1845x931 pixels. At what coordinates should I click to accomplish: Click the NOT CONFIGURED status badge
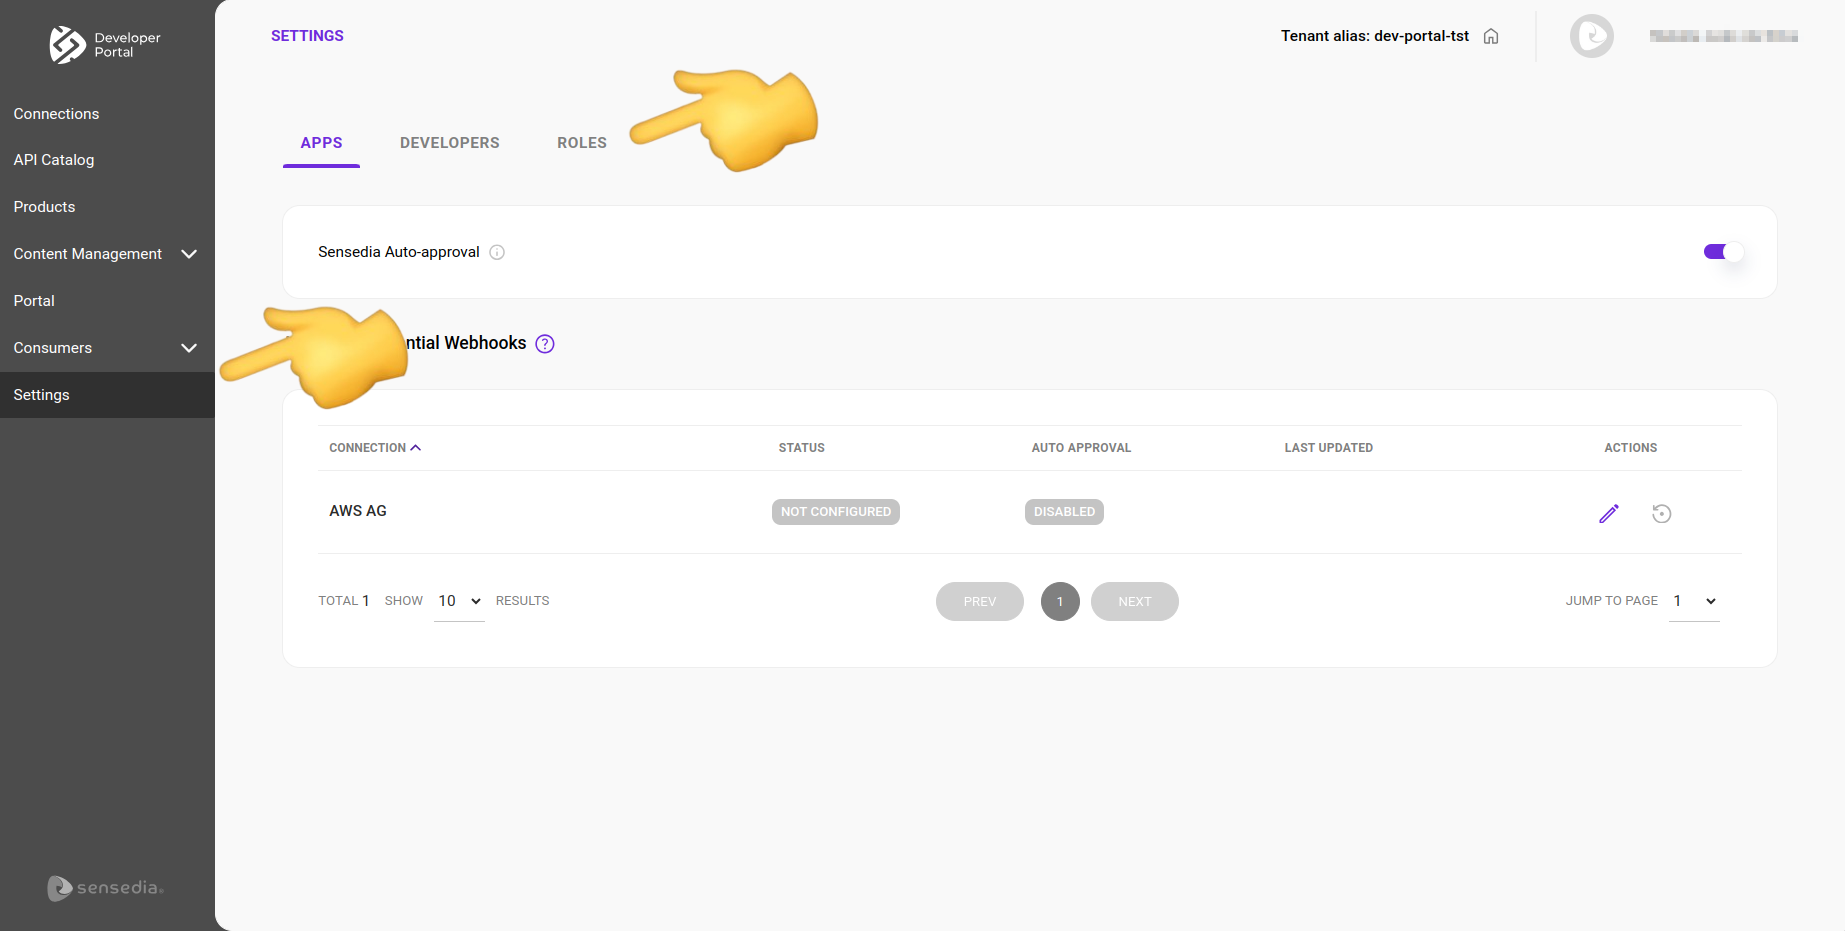click(x=835, y=511)
